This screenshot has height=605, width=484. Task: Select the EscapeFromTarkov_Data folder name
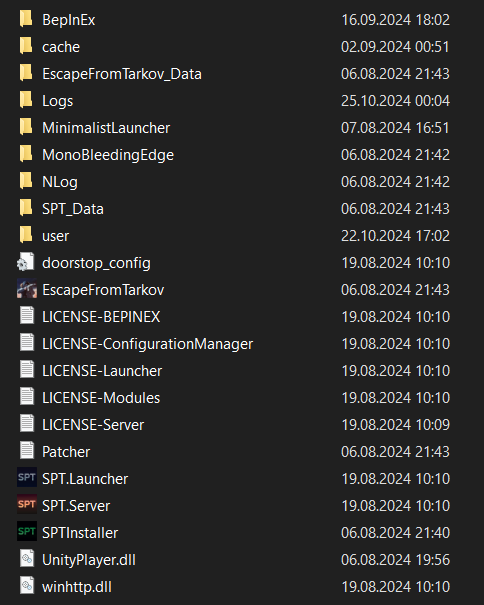122,74
